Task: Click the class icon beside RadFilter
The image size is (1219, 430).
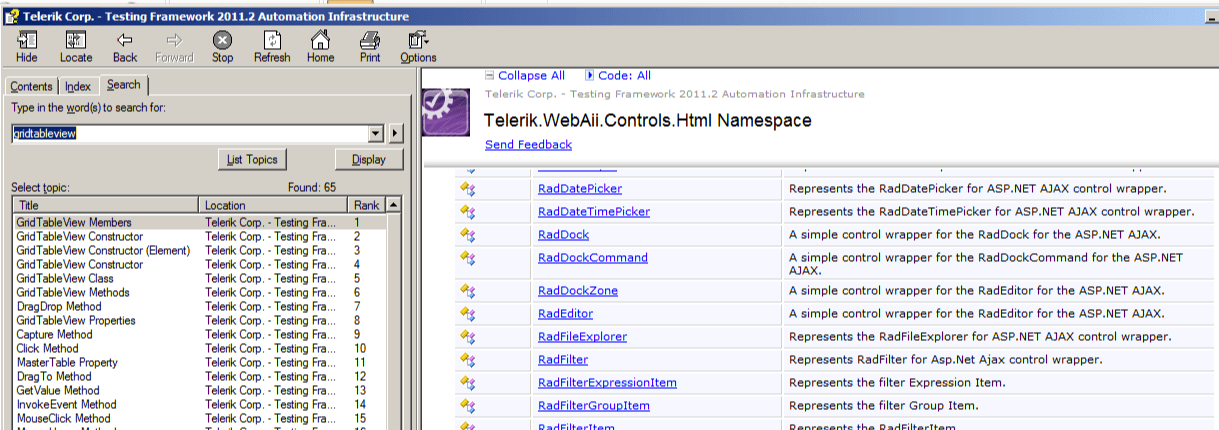Action: coord(467,360)
